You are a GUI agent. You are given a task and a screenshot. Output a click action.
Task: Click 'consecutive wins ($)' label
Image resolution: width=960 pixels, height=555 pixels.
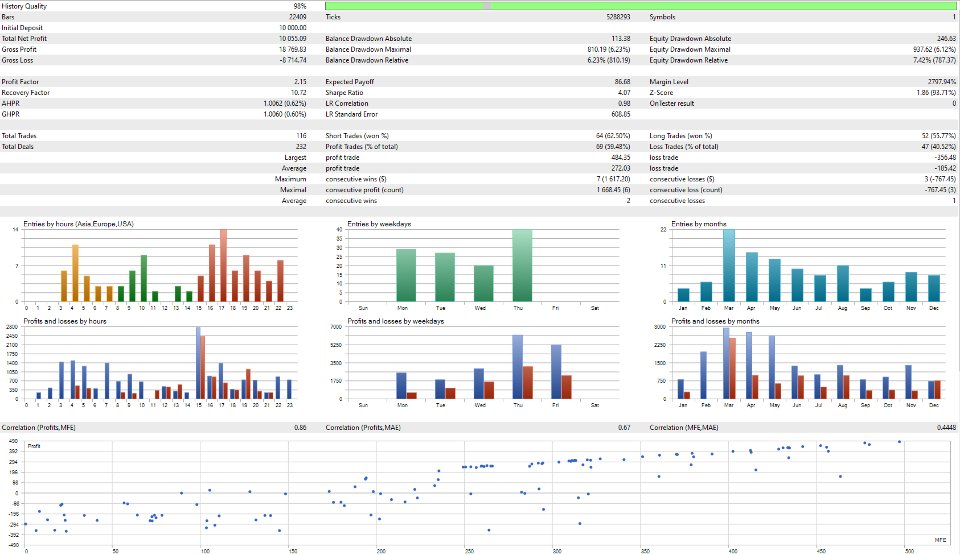click(356, 179)
